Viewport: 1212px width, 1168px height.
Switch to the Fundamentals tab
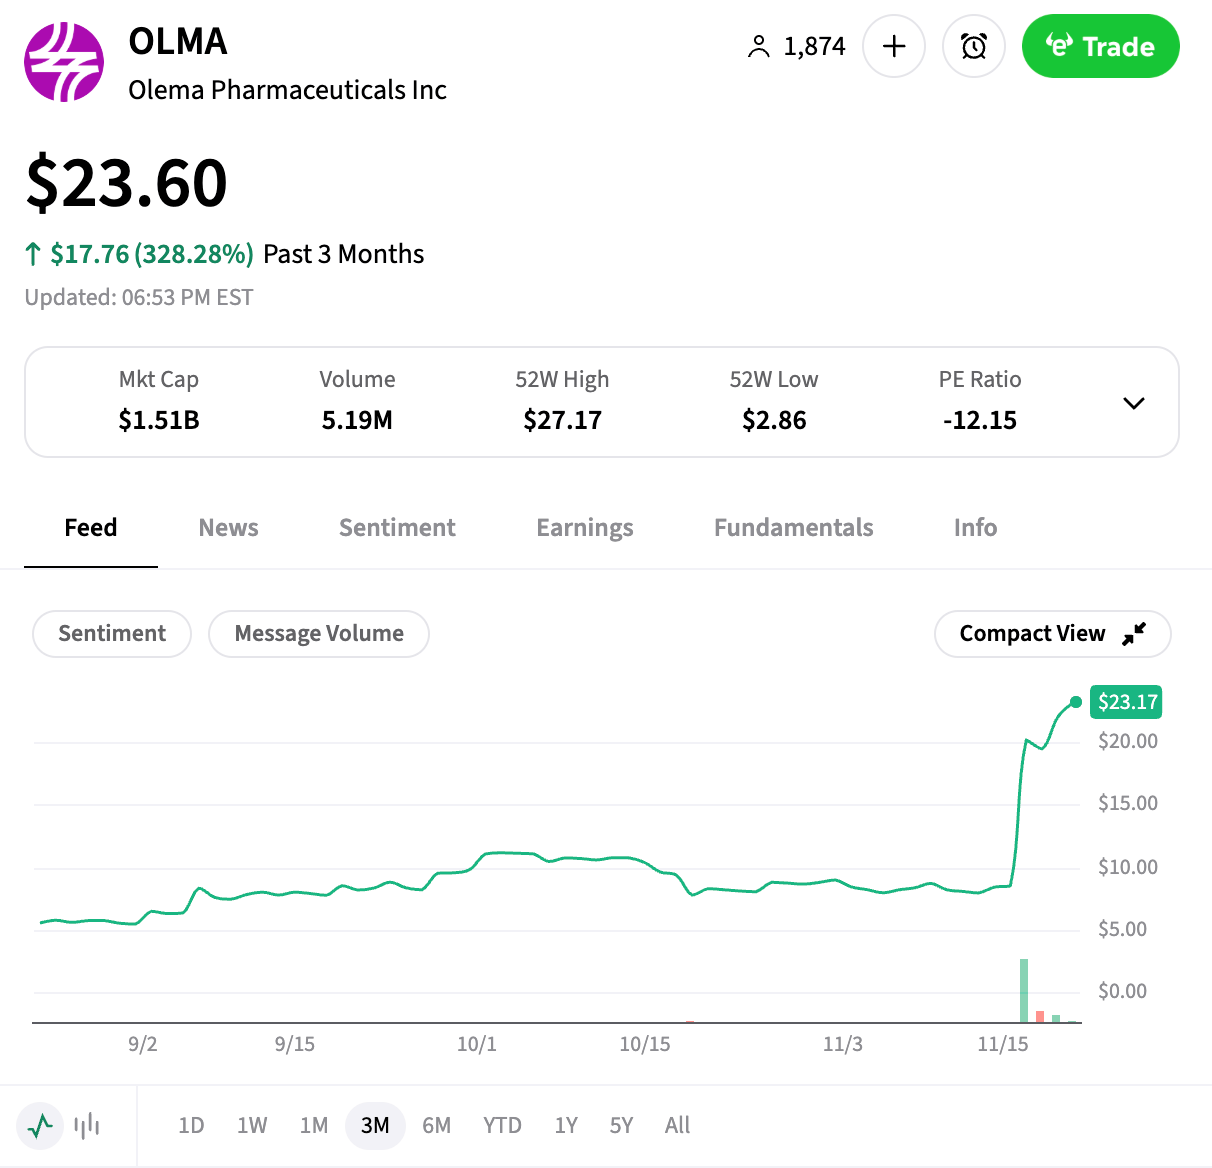click(x=793, y=528)
